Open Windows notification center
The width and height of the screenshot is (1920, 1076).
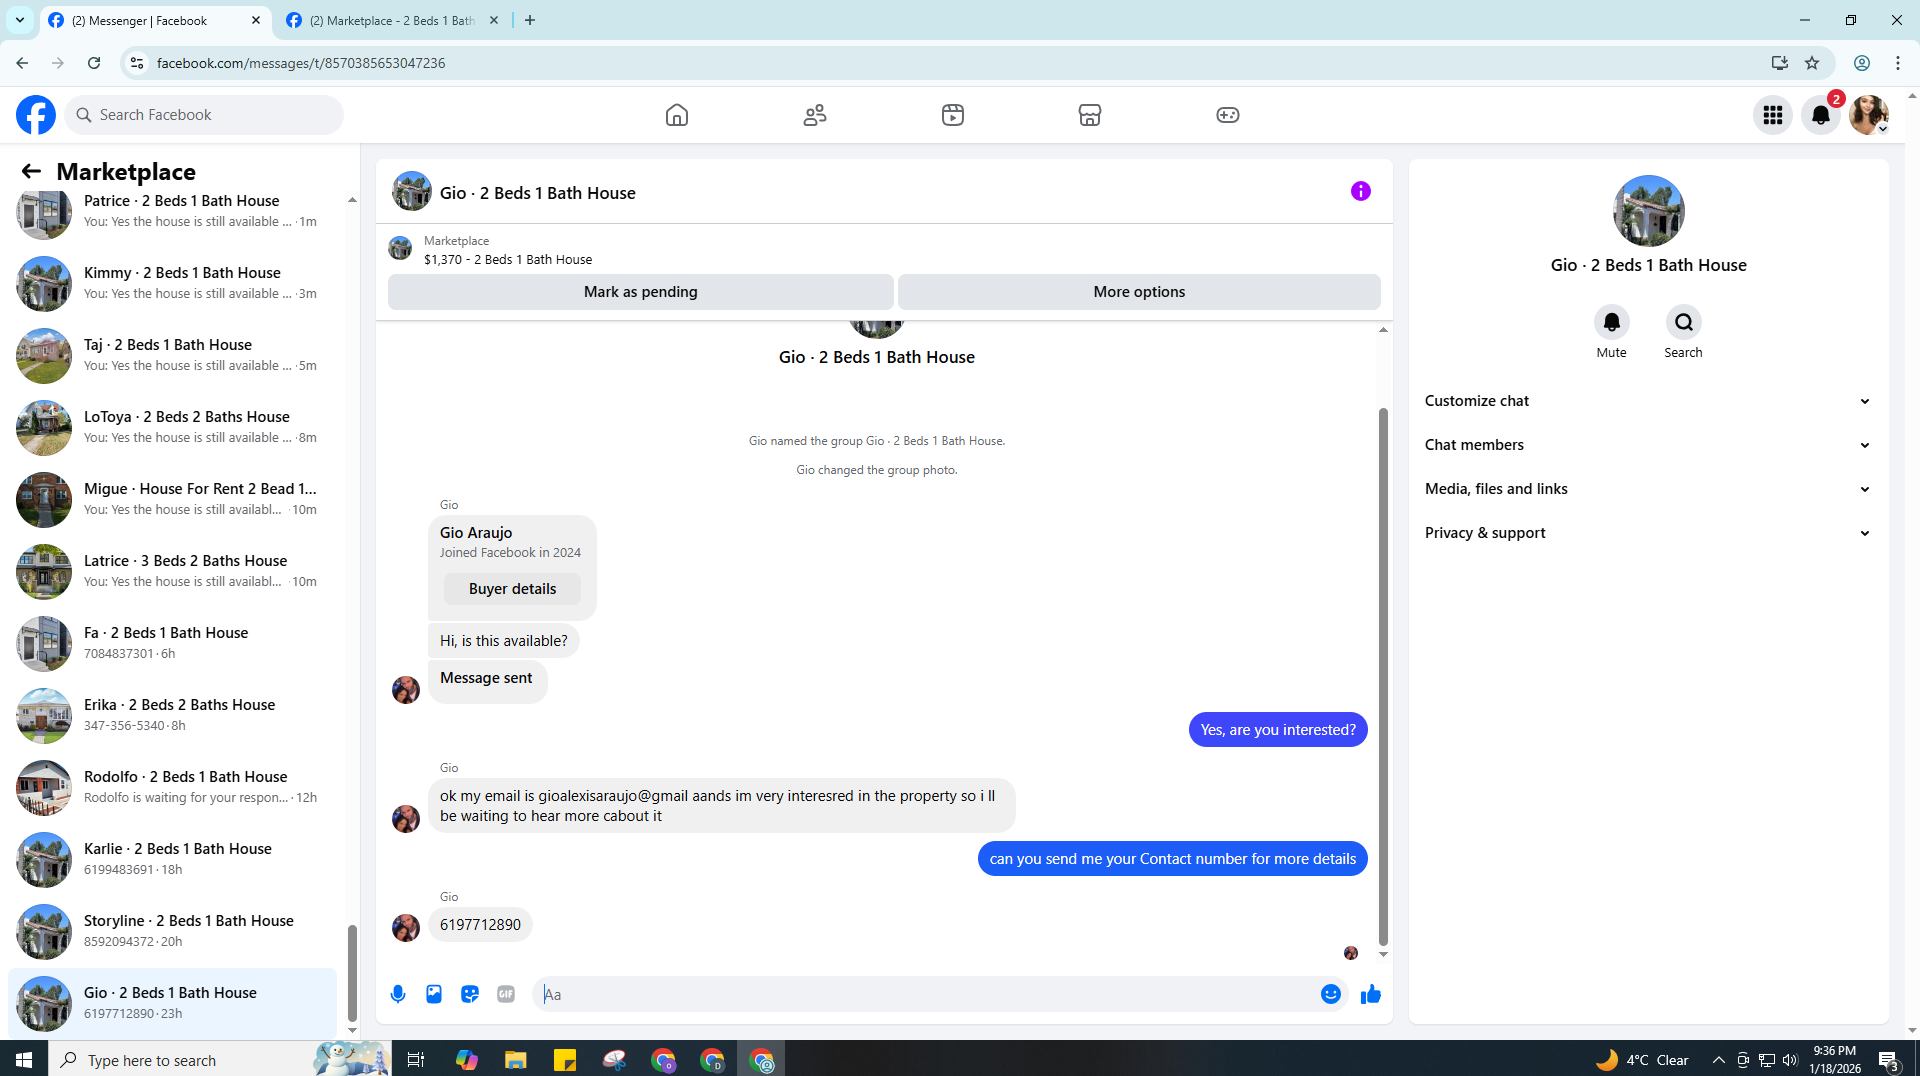1888,1060
